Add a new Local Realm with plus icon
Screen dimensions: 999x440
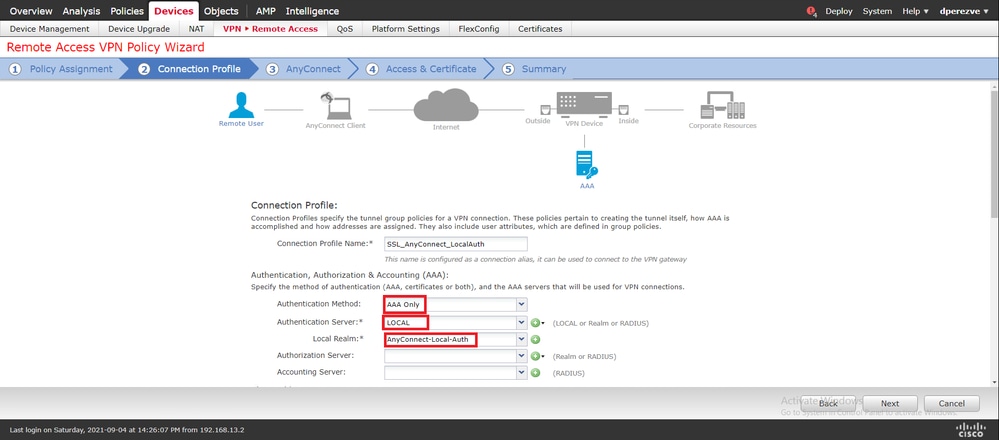(536, 339)
